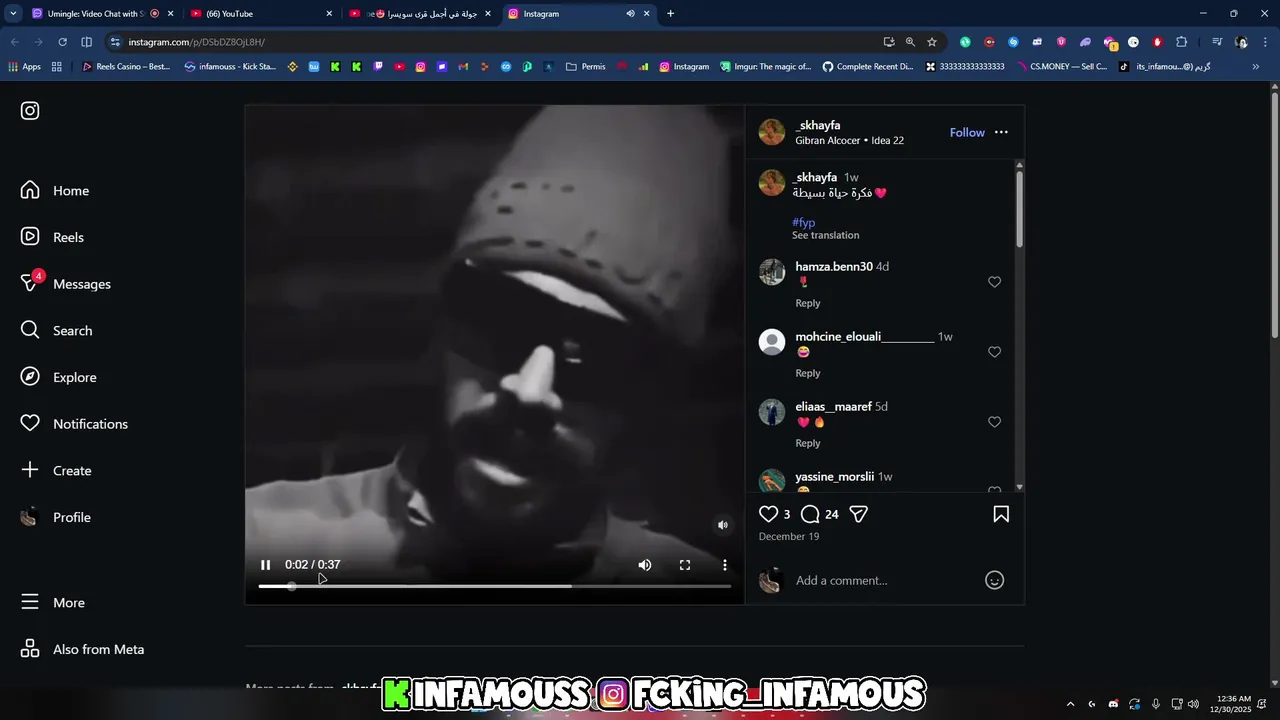
Task: Open Imgur bookmark
Action: pos(766,67)
